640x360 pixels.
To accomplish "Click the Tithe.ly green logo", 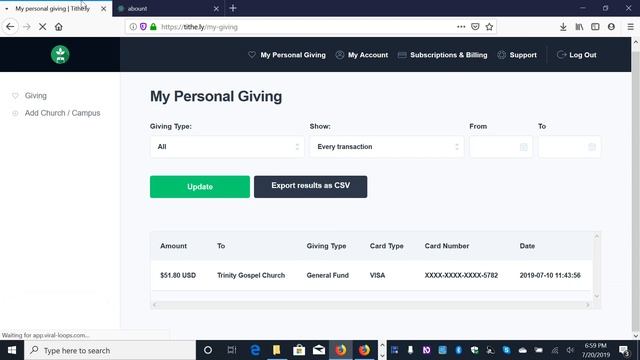I will click(x=60, y=54).
